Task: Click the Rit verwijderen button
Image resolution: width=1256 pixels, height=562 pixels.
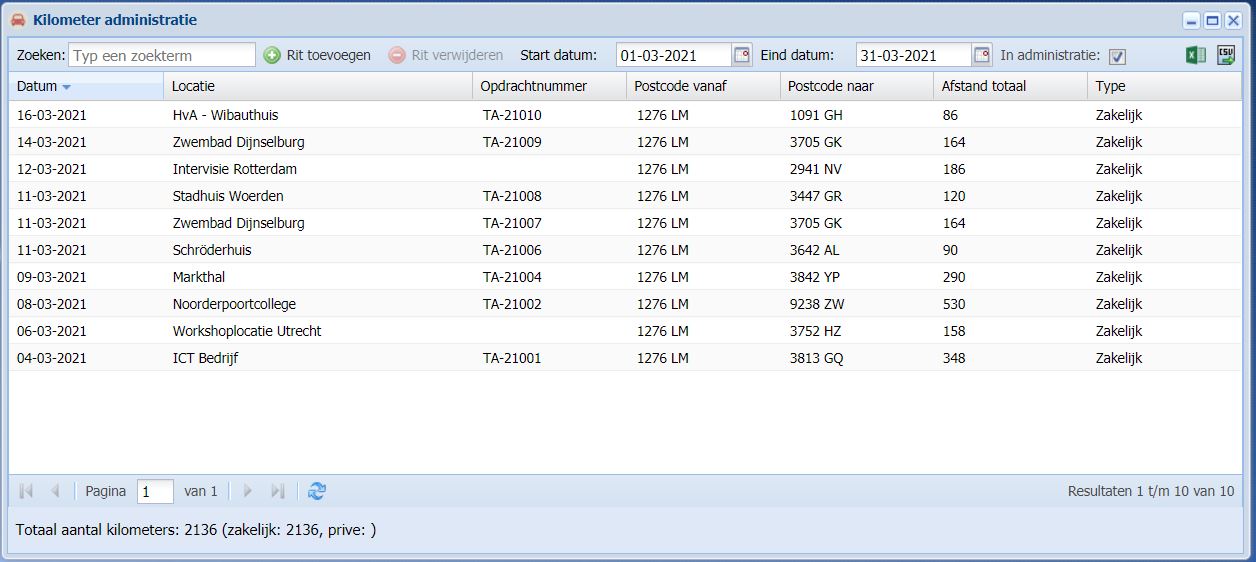Action: [x=446, y=55]
